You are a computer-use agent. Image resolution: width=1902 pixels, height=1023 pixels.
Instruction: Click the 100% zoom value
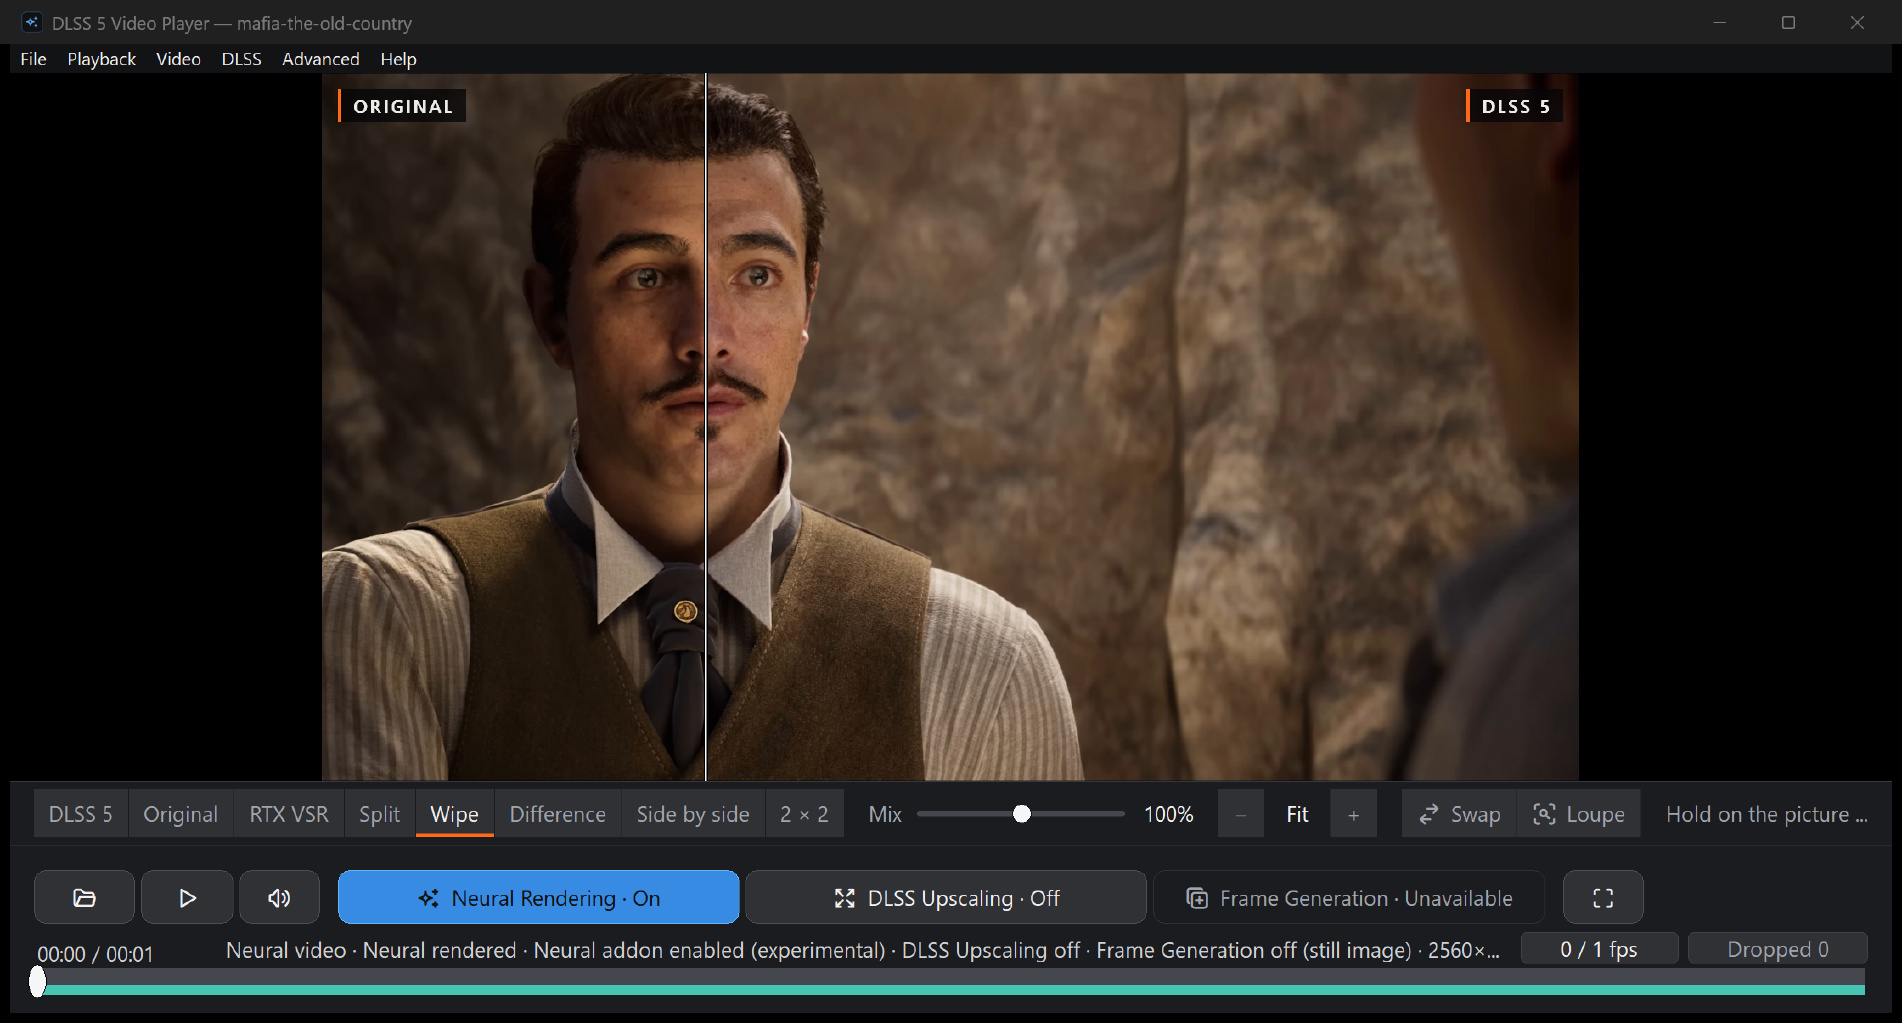pos(1168,814)
